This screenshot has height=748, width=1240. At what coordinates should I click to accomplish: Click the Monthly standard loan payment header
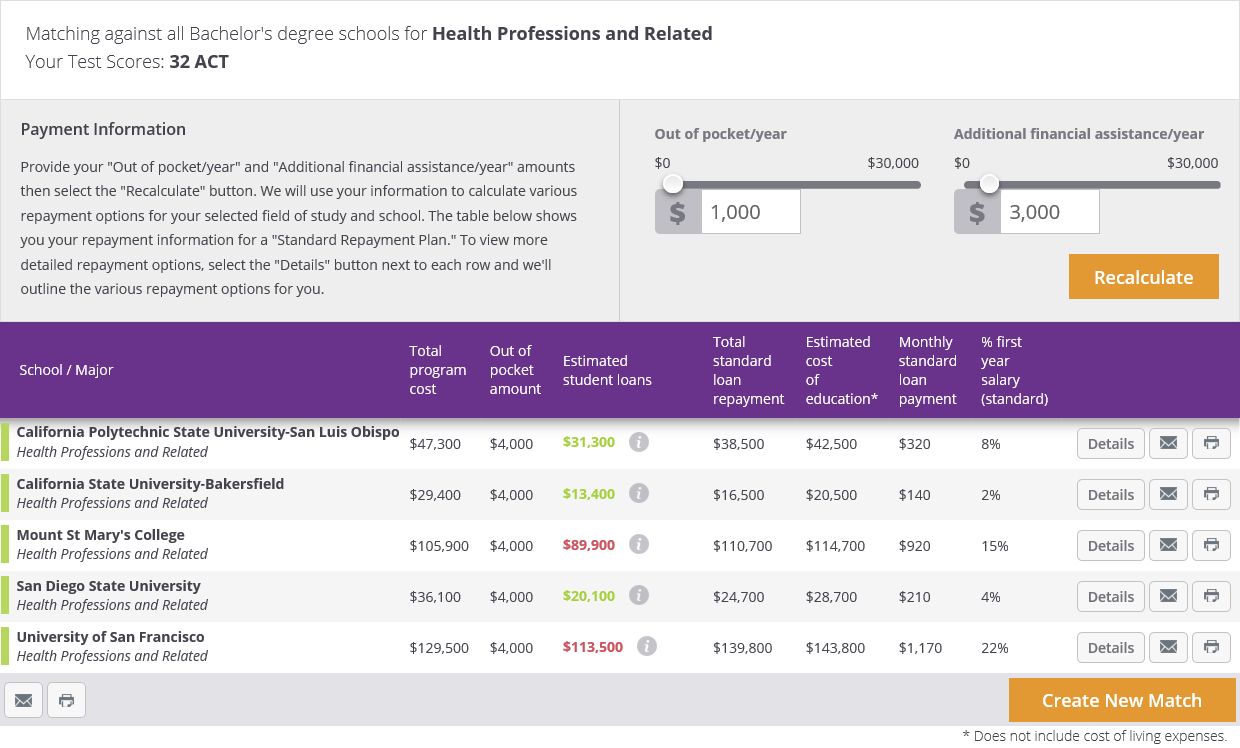click(x=928, y=370)
